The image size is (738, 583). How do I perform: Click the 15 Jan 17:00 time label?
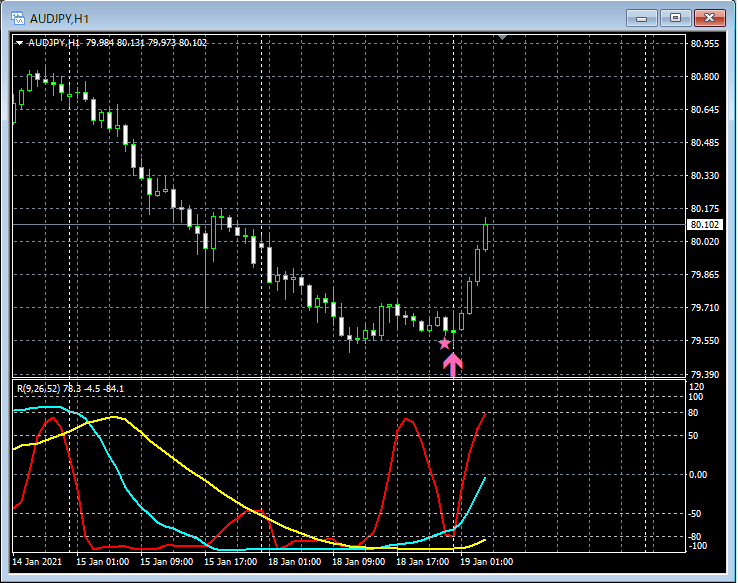231,562
